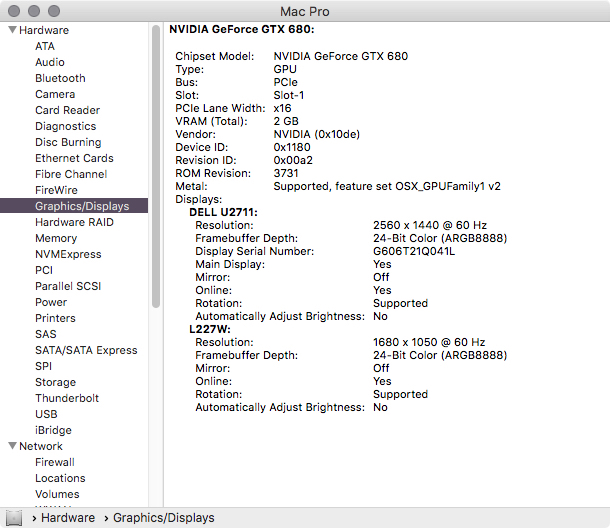Open the Bluetooth hardware category
Image resolution: width=610 pixels, height=528 pixels.
[60, 78]
